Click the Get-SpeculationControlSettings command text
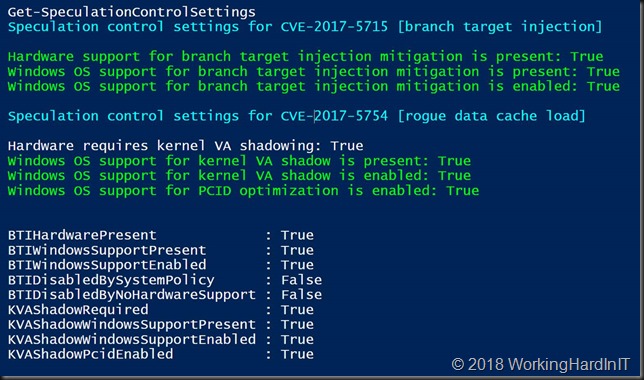The width and height of the screenshot is (644, 380). click(x=131, y=12)
